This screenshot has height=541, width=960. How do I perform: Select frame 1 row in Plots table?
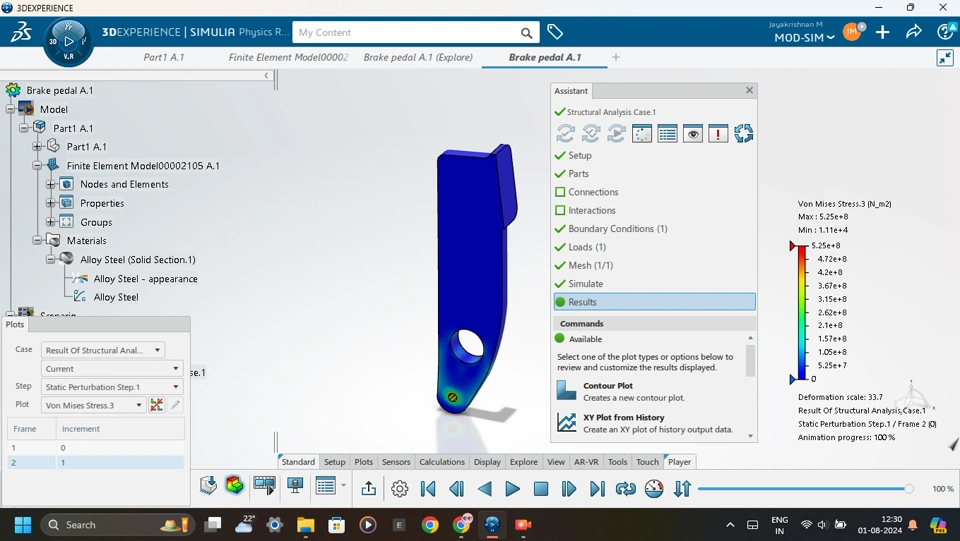96,448
